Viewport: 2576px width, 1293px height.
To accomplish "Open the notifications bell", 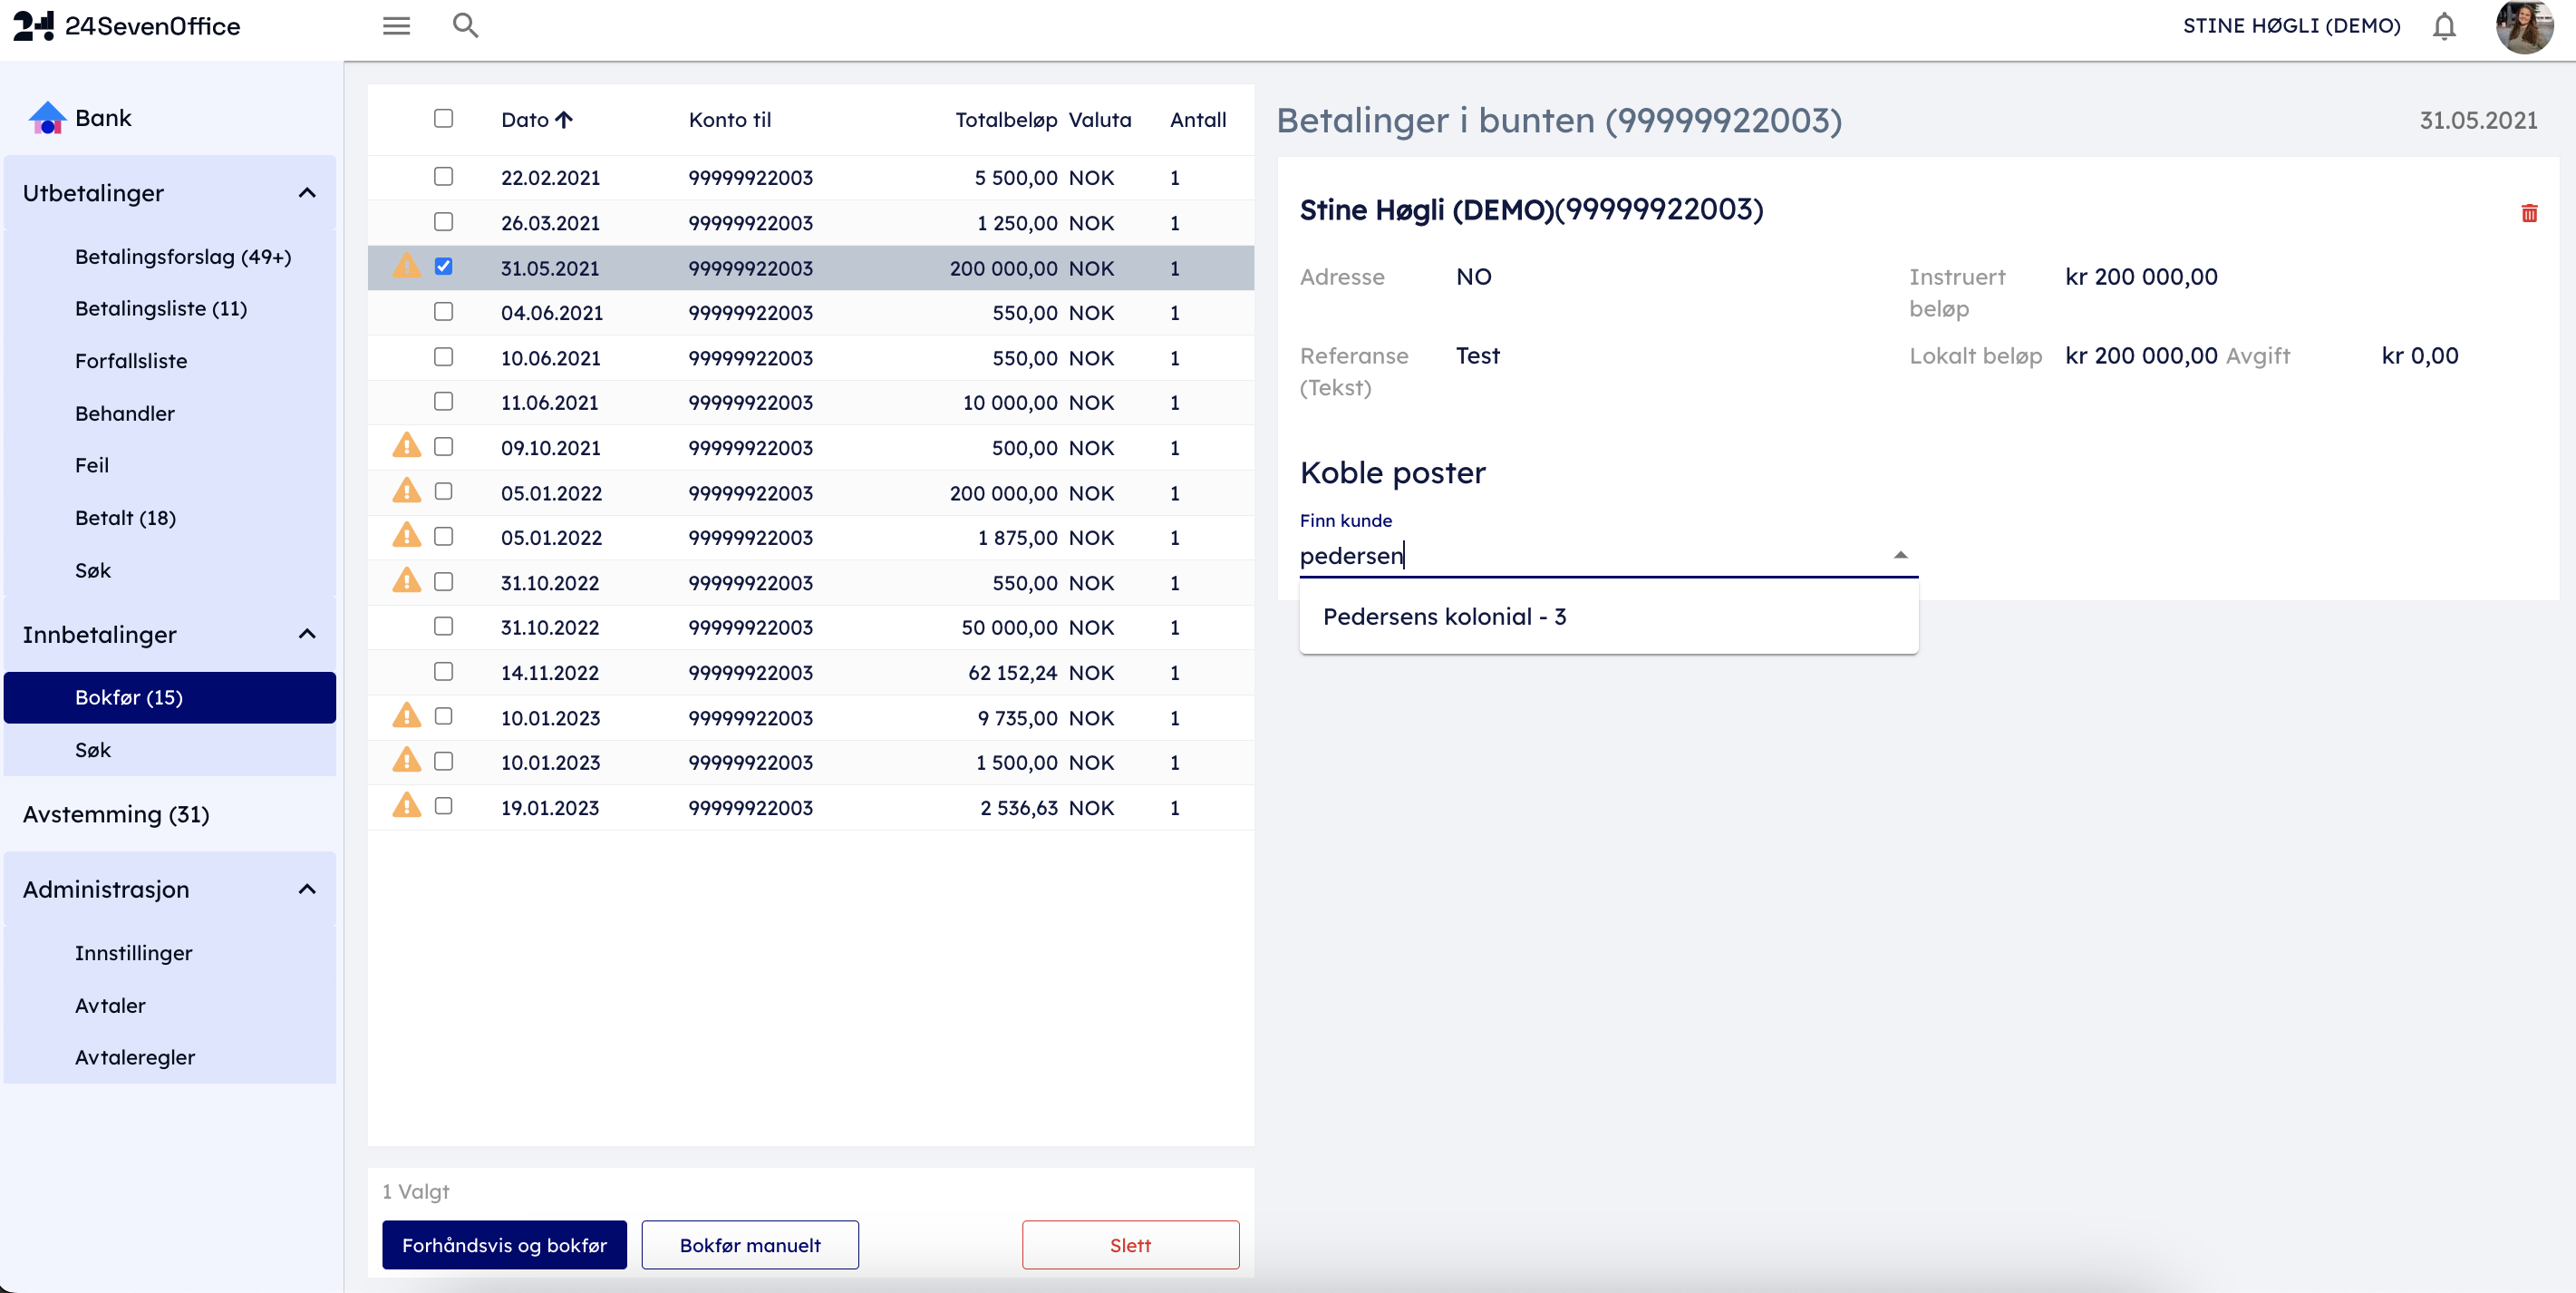I will tap(2443, 26).
